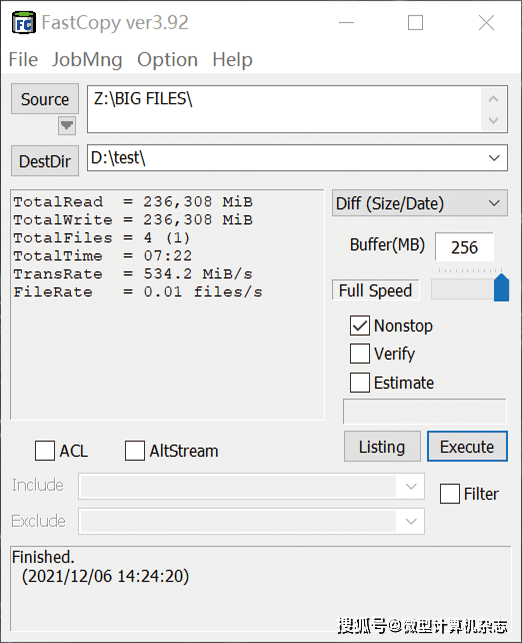Enable the Verify checkbox
Screen dimensions: 522x643
360,353
